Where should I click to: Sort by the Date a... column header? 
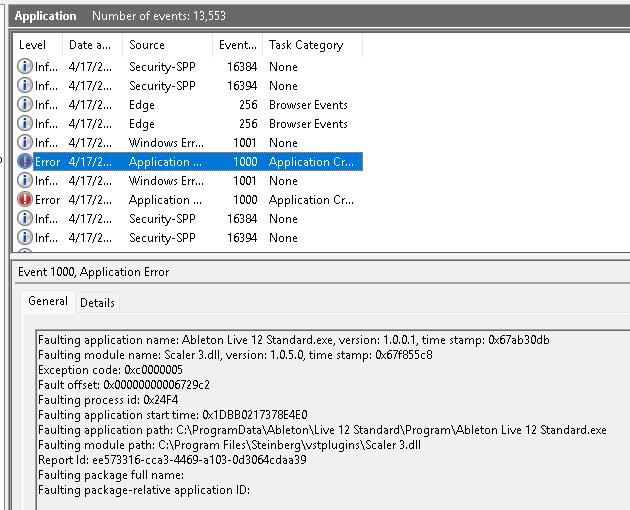(92, 45)
